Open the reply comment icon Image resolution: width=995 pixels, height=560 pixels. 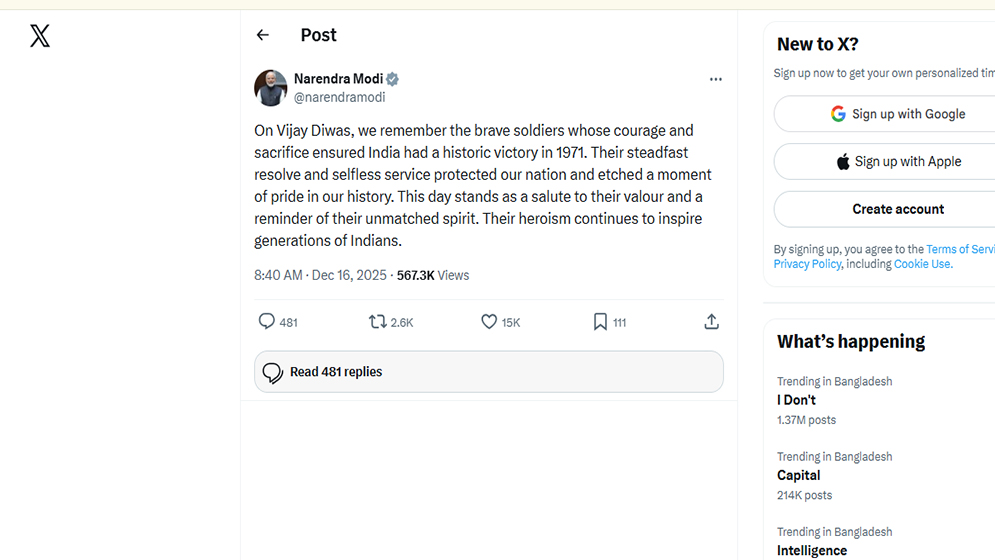[267, 321]
